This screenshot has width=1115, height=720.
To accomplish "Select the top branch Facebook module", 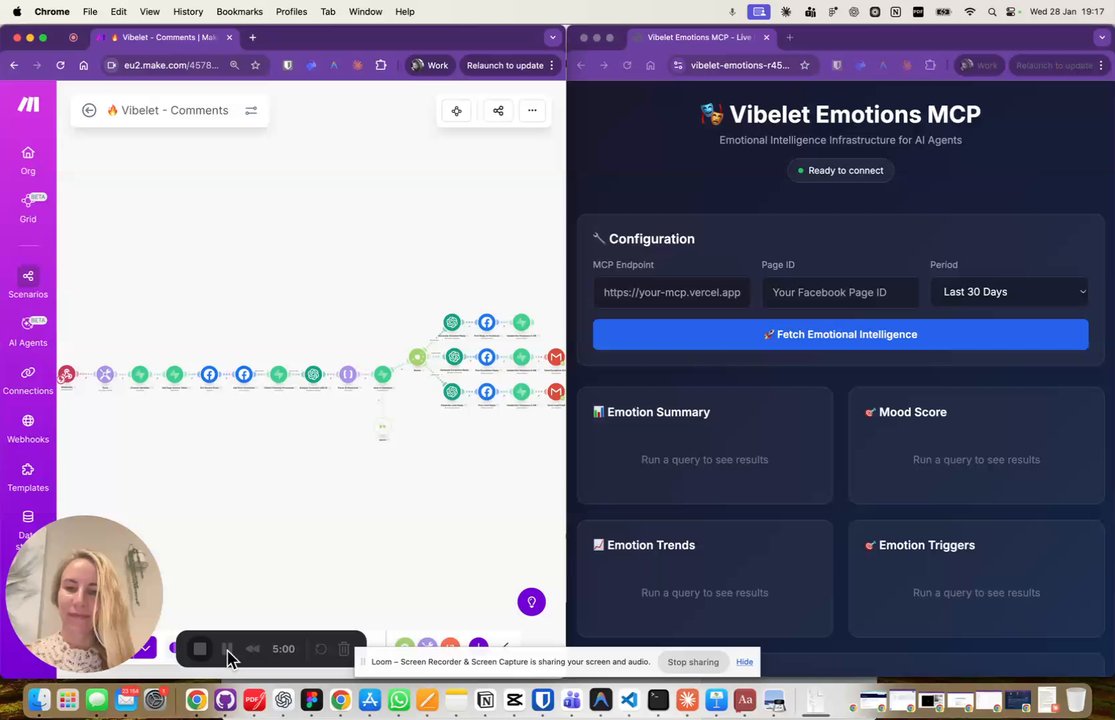I will (x=486, y=322).
